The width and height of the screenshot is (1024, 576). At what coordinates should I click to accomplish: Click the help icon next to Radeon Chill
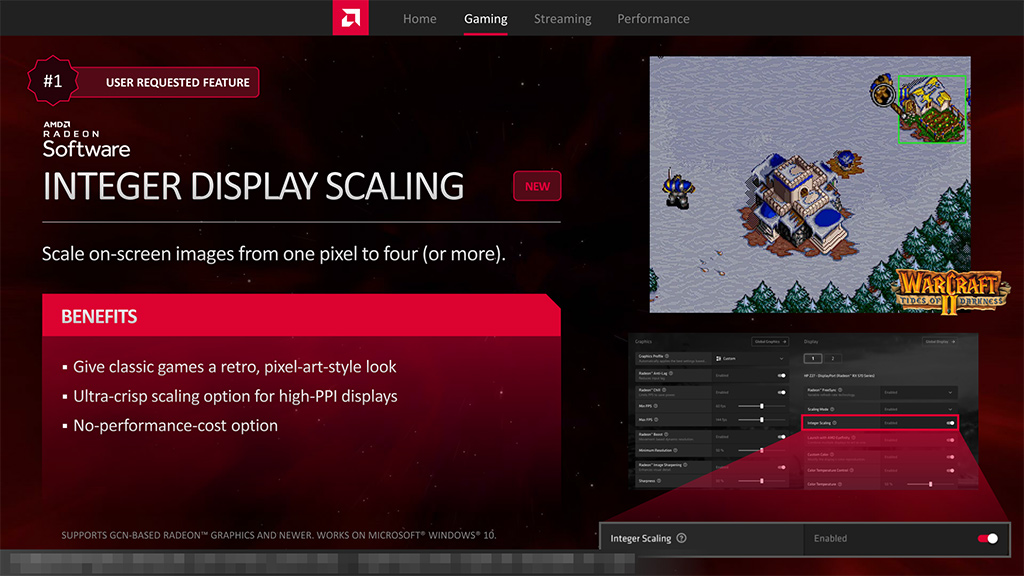coord(664,390)
